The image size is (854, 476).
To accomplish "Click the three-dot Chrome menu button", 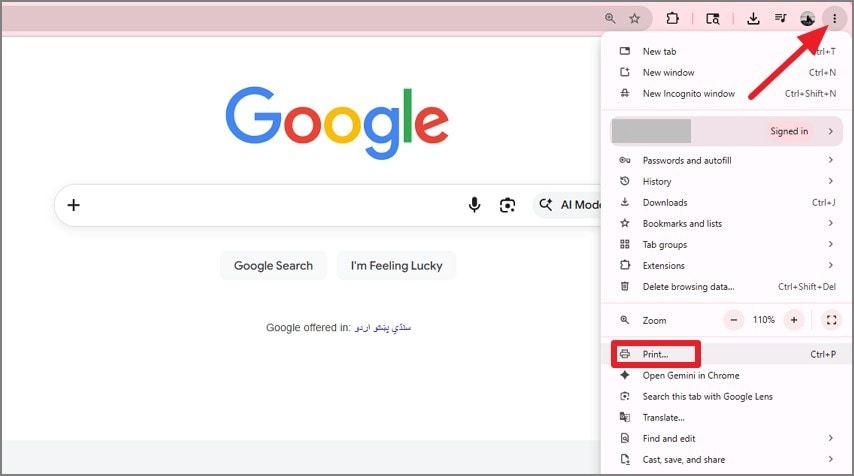I will coord(834,19).
